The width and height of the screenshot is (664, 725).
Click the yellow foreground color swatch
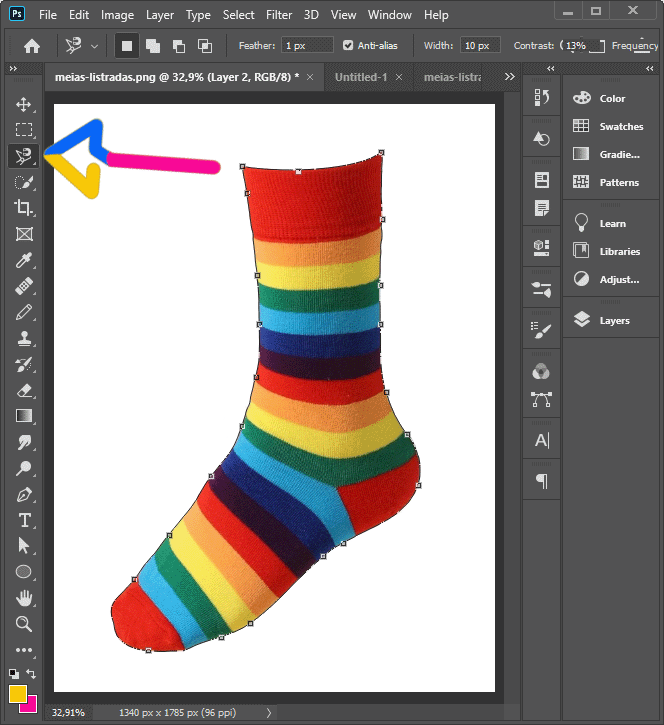(17, 694)
